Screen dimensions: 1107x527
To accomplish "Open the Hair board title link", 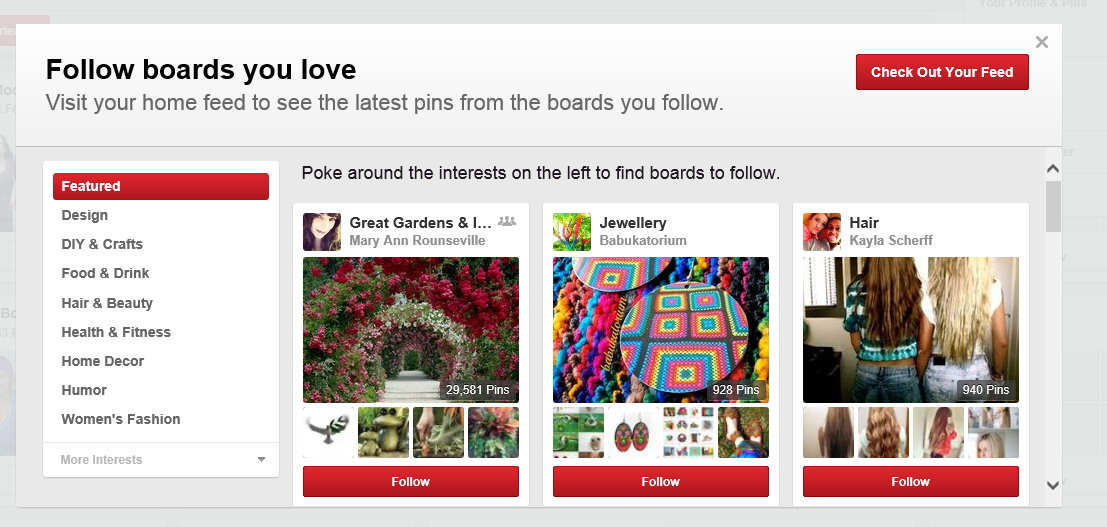I will [864, 222].
